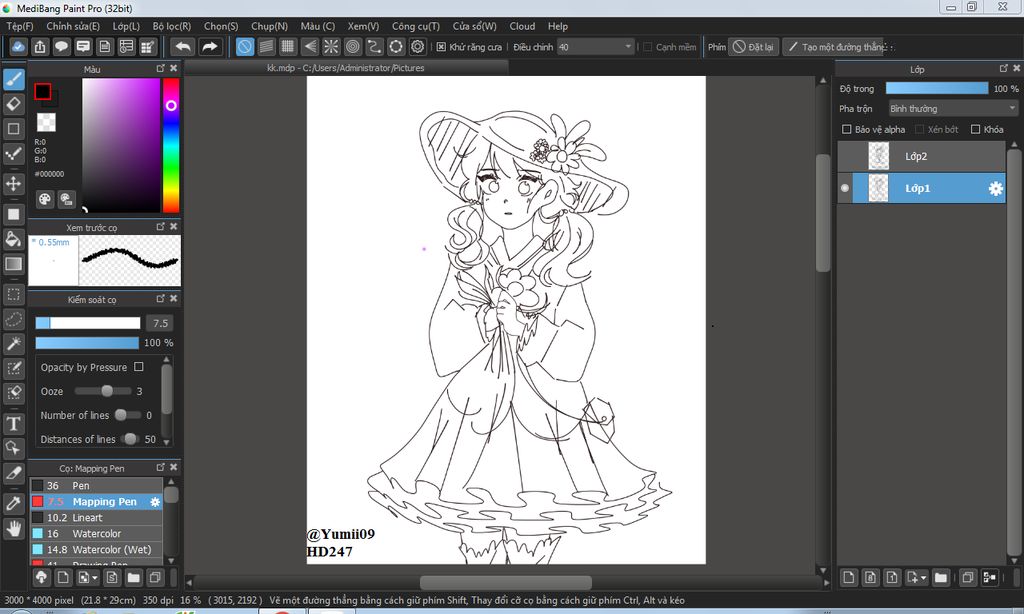Click the foreground black color swatch

(x=42, y=91)
